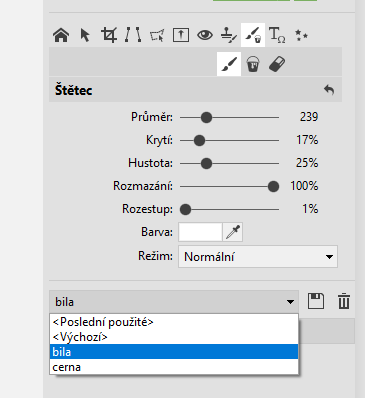365x398 pixels.
Task: Click the white Barva color swatch
Action: (200, 232)
